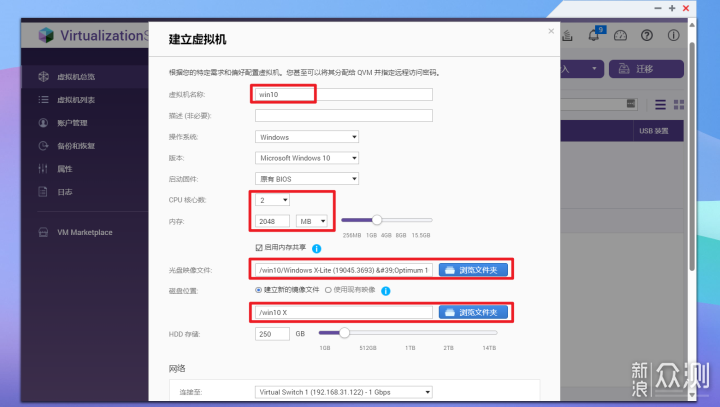Viewport: 720px width, 407px height.
Task: Open the about info icon
Action: click(674, 35)
